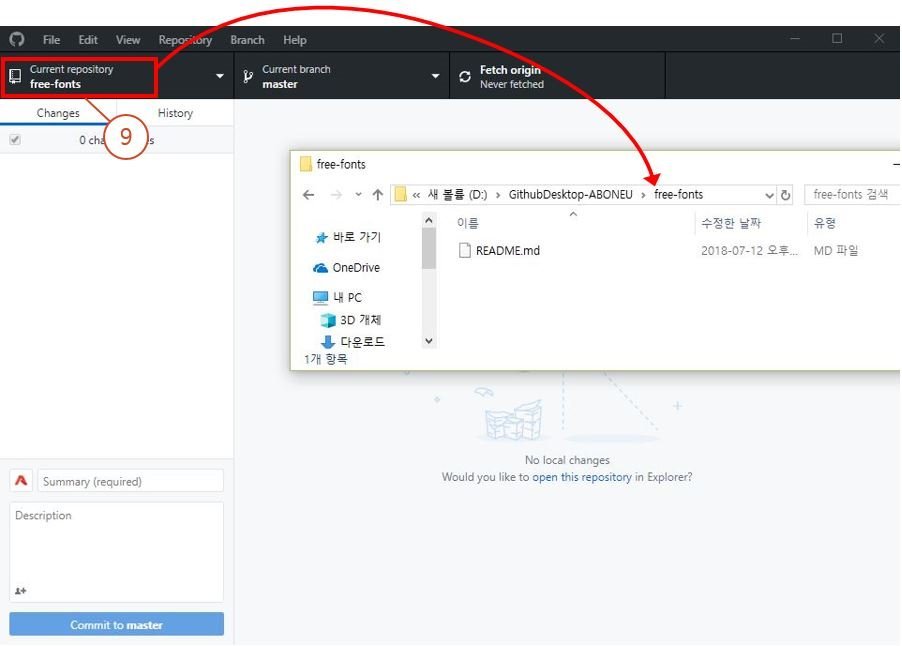Switch to the Changes tab

(x=58, y=113)
